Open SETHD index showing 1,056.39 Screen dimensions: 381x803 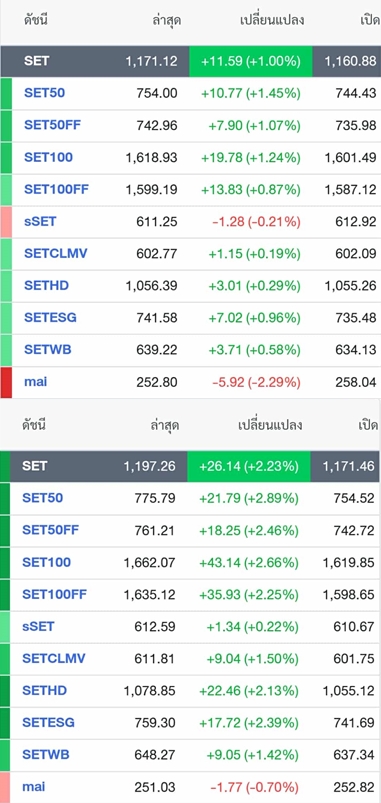[46, 285]
